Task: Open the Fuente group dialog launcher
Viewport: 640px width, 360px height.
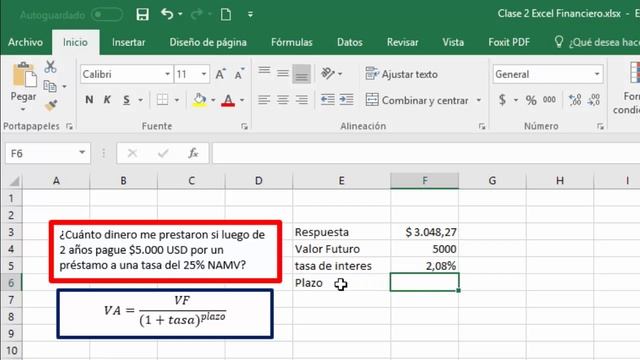Action: (x=244, y=127)
